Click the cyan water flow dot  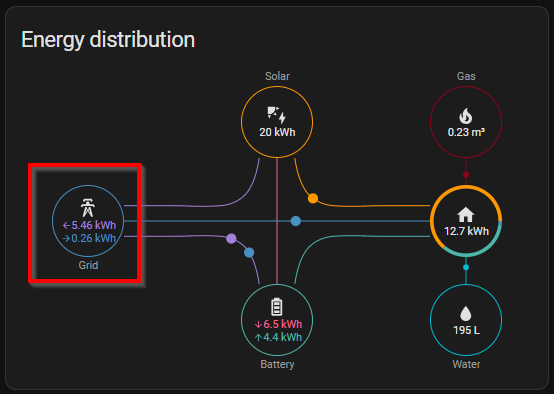(466, 267)
